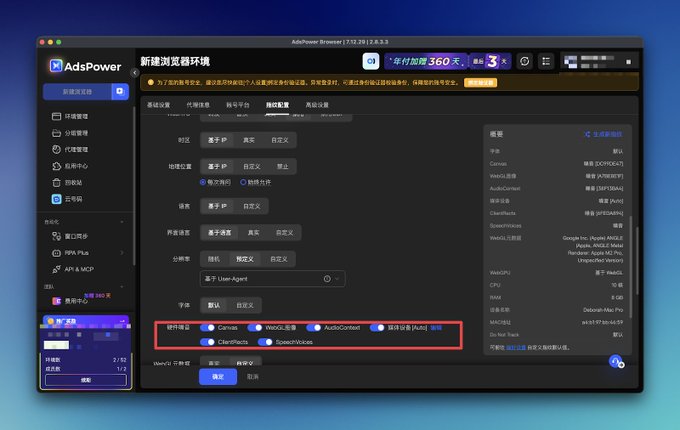Select the 指纹配置 tab
The height and width of the screenshot is (430, 680).
(x=278, y=105)
